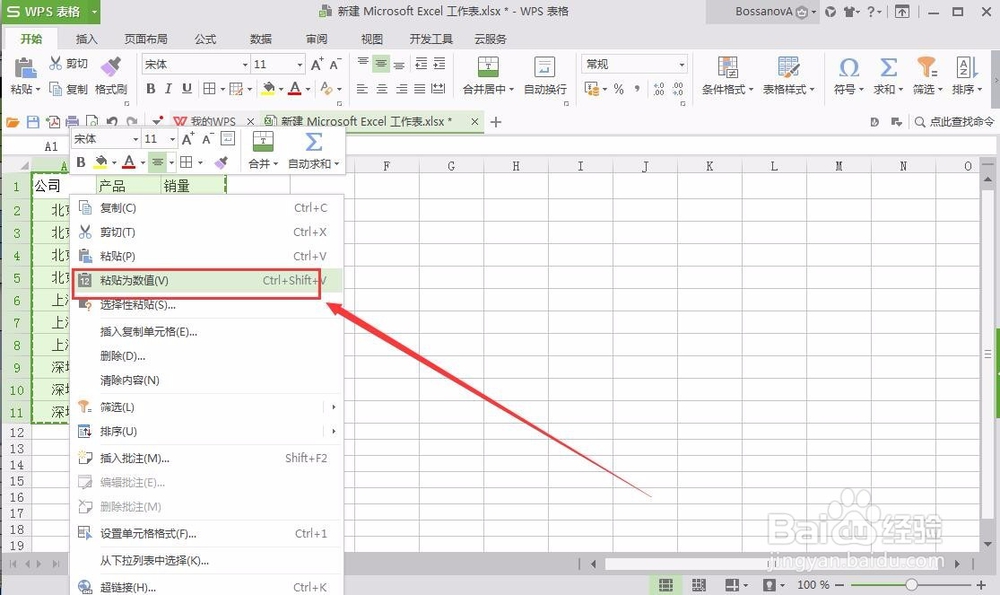Image resolution: width=1000 pixels, height=595 pixels.
Task: Click the Merge and Center (合并居中) icon
Action: coord(487,68)
